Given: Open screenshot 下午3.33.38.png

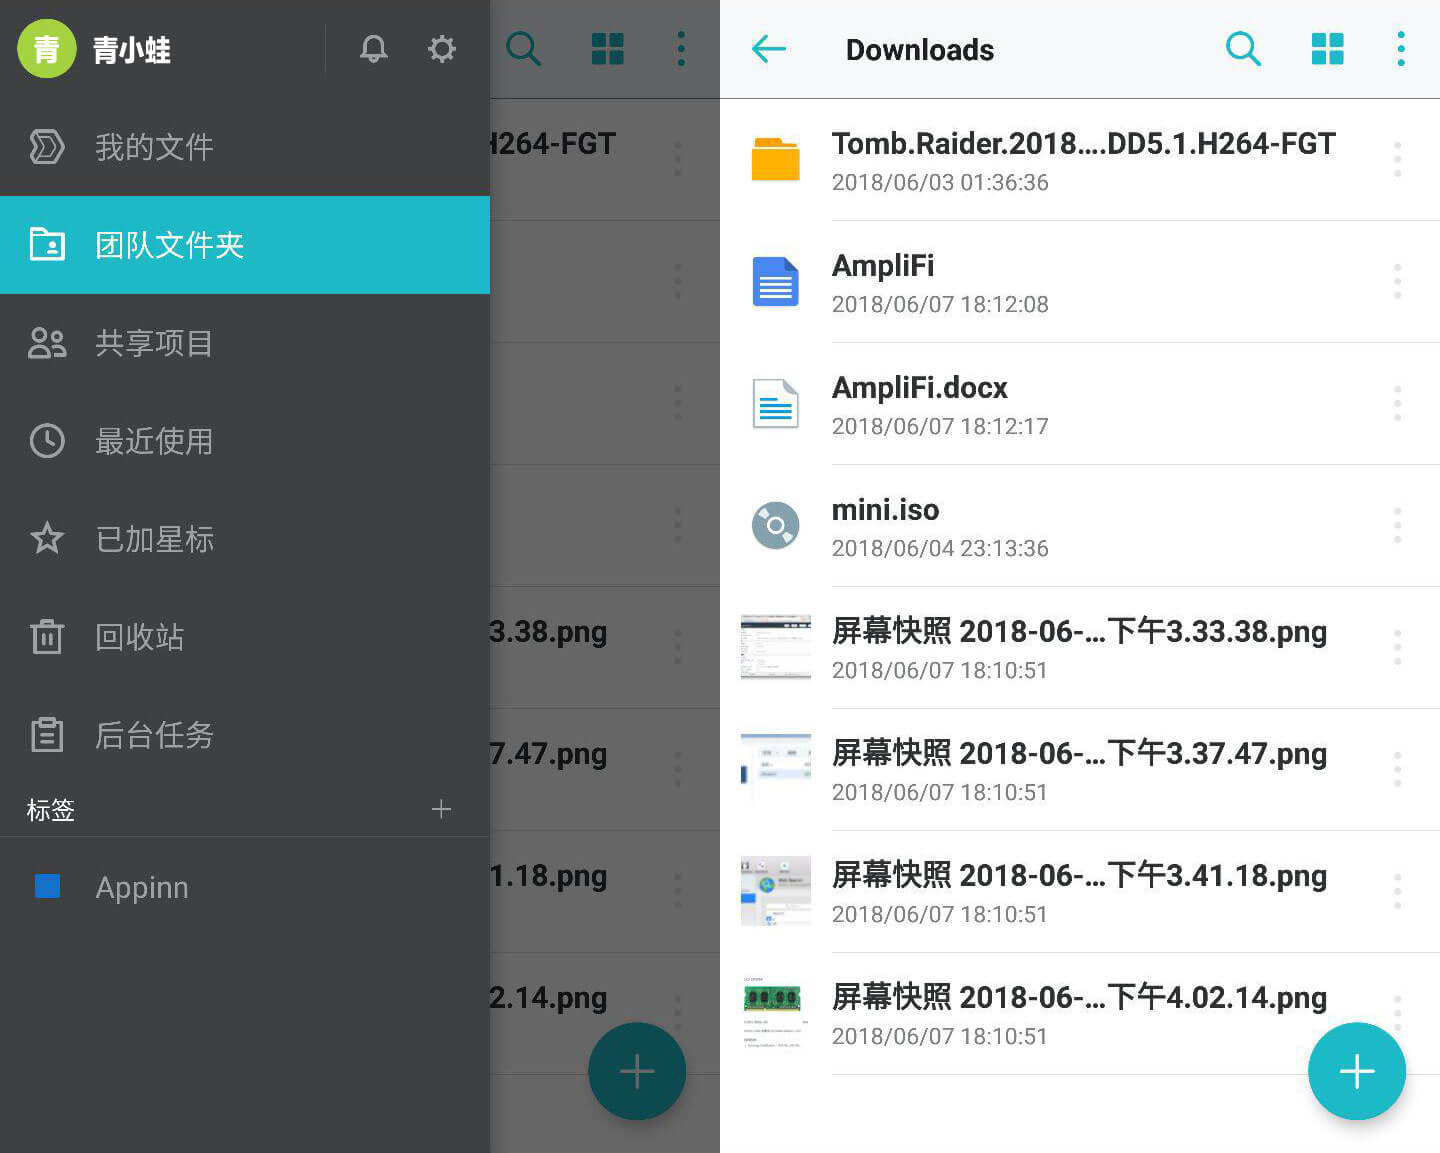Looking at the screenshot, I should [x=1080, y=648].
